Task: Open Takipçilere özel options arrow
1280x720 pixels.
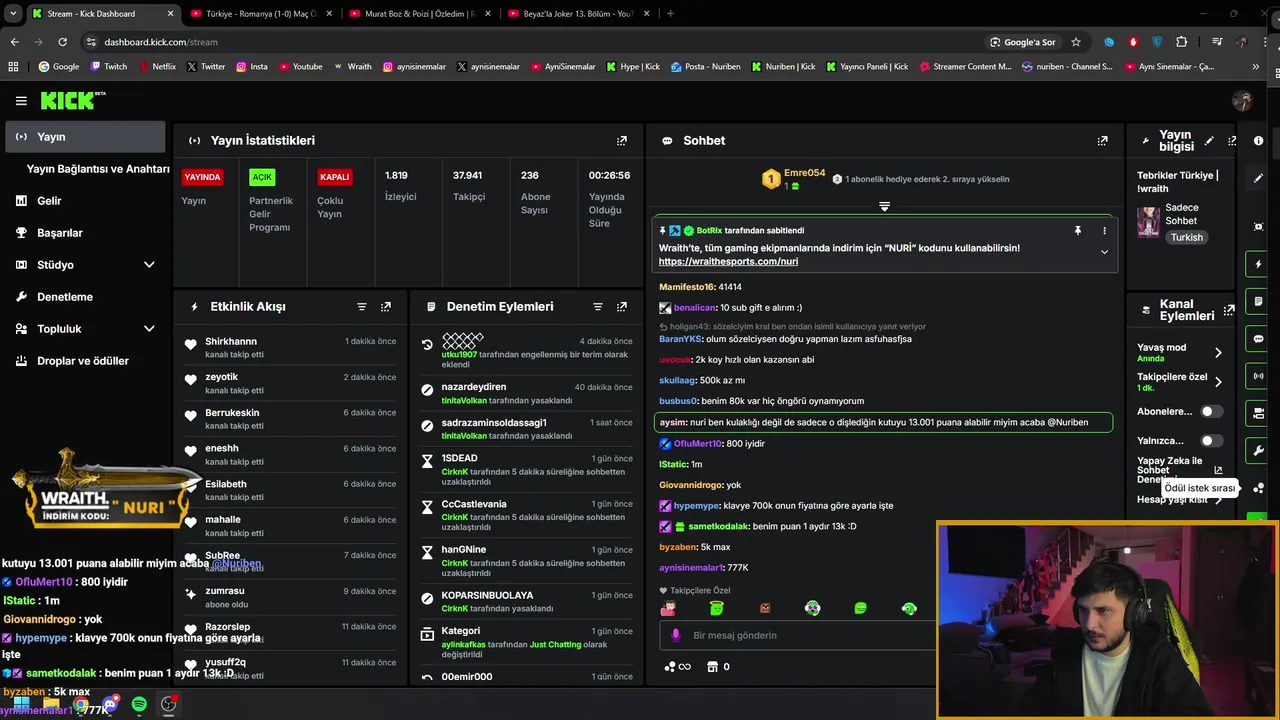Action: click(1218, 382)
